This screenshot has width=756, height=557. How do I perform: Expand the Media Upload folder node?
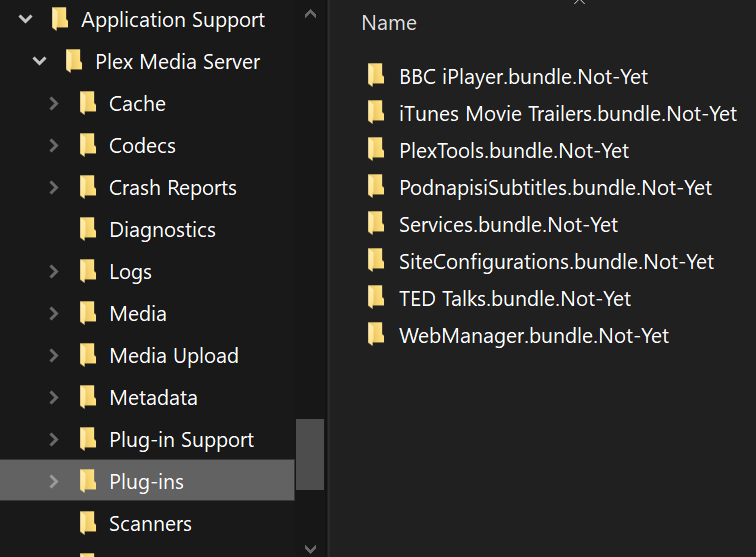pos(54,355)
